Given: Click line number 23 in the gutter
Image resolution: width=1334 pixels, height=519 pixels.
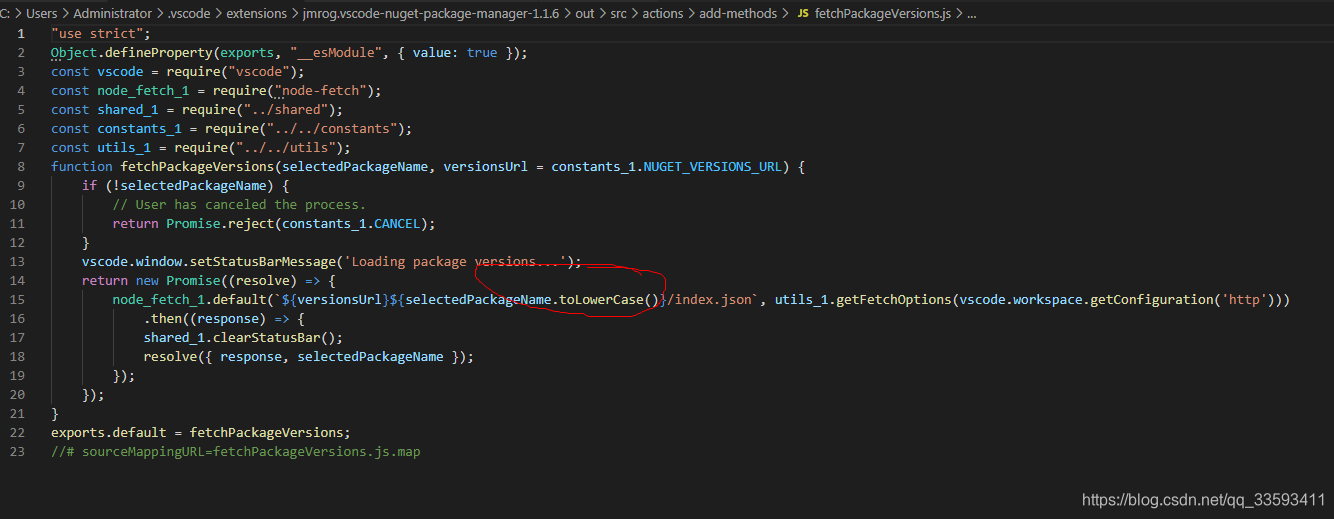Looking at the screenshot, I should [x=18, y=451].
